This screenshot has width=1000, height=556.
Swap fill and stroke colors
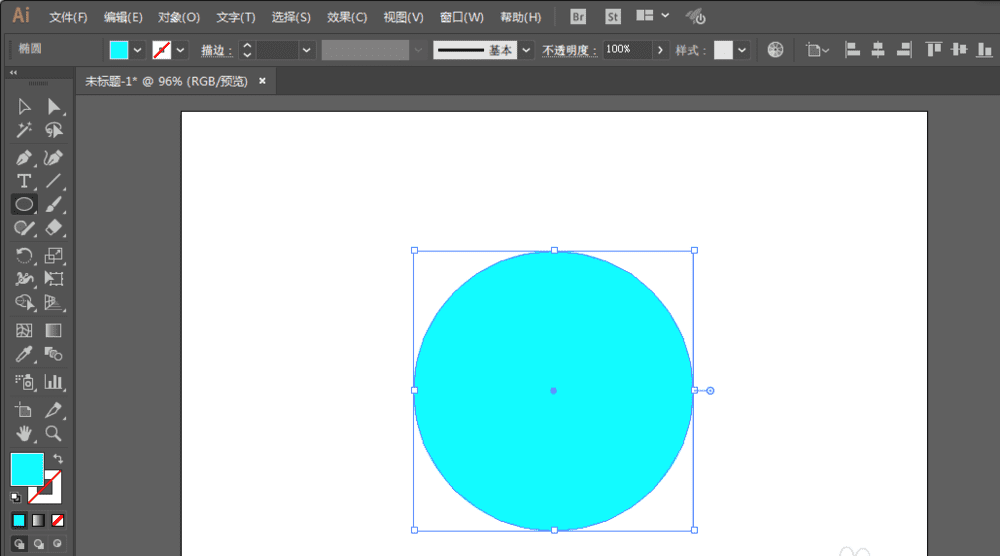click(58, 458)
